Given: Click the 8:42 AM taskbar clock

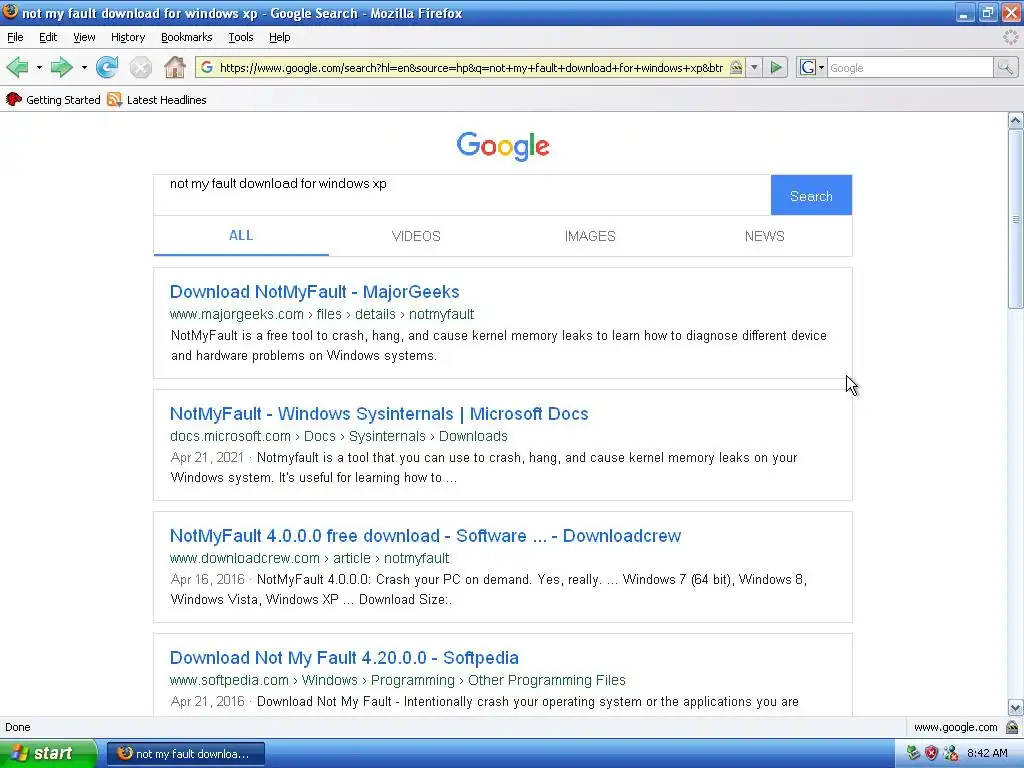Looking at the screenshot, I should click(x=987, y=753).
